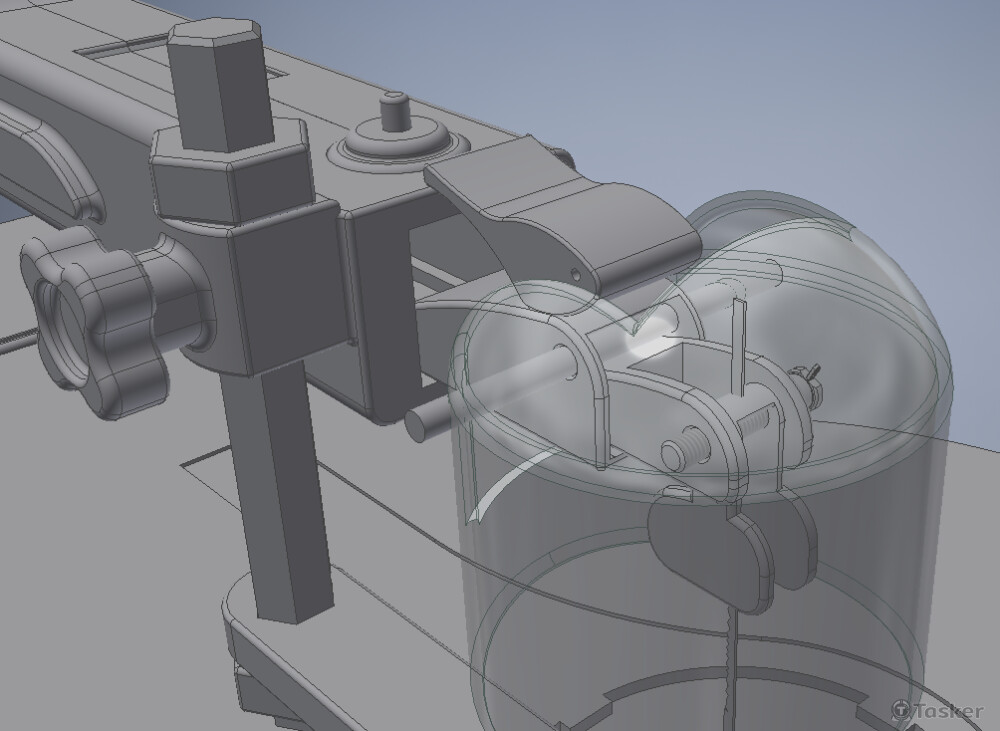This screenshot has width=1000, height=731.
Task: Select the rod end protruding from dome
Action: click(x=423, y=421)
